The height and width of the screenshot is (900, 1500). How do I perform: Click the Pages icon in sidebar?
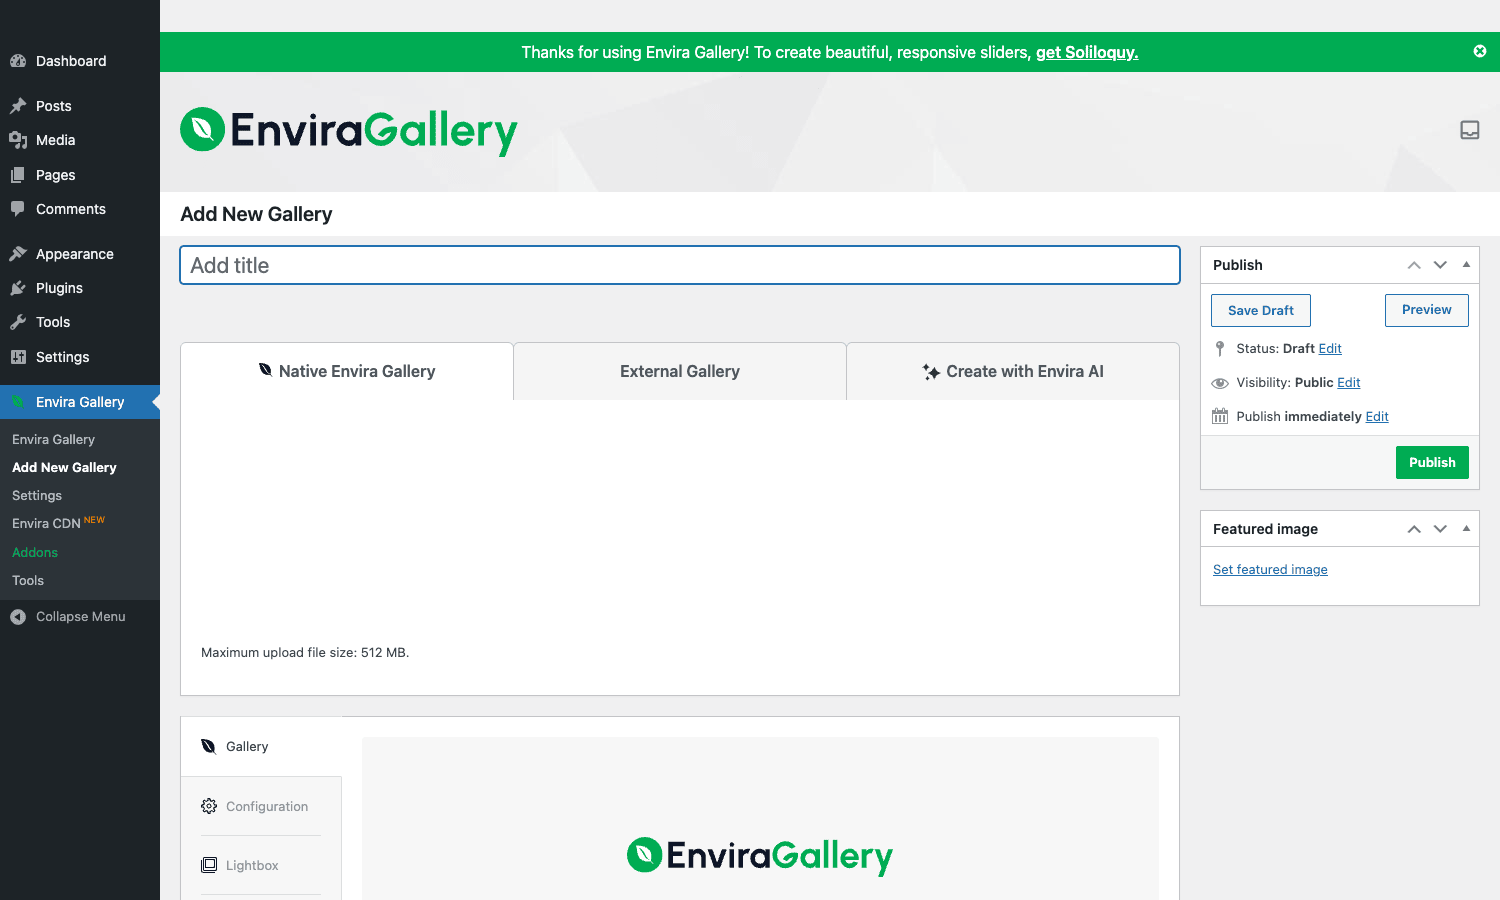click(x=18, y=175)
